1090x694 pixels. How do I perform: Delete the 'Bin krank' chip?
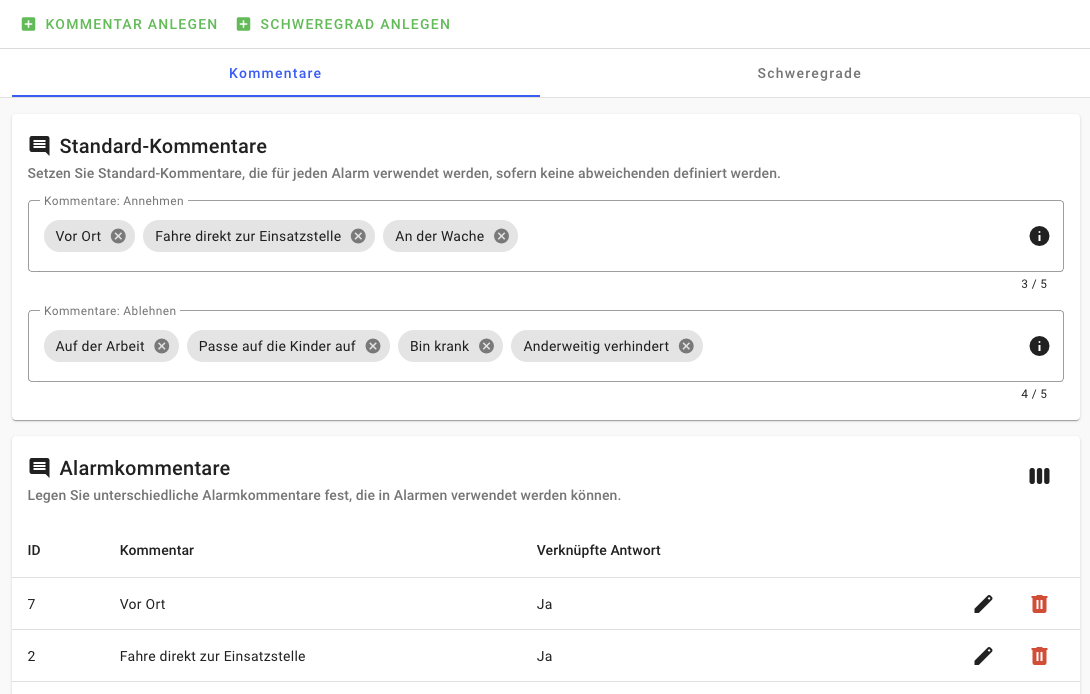[x=486, y=346]
